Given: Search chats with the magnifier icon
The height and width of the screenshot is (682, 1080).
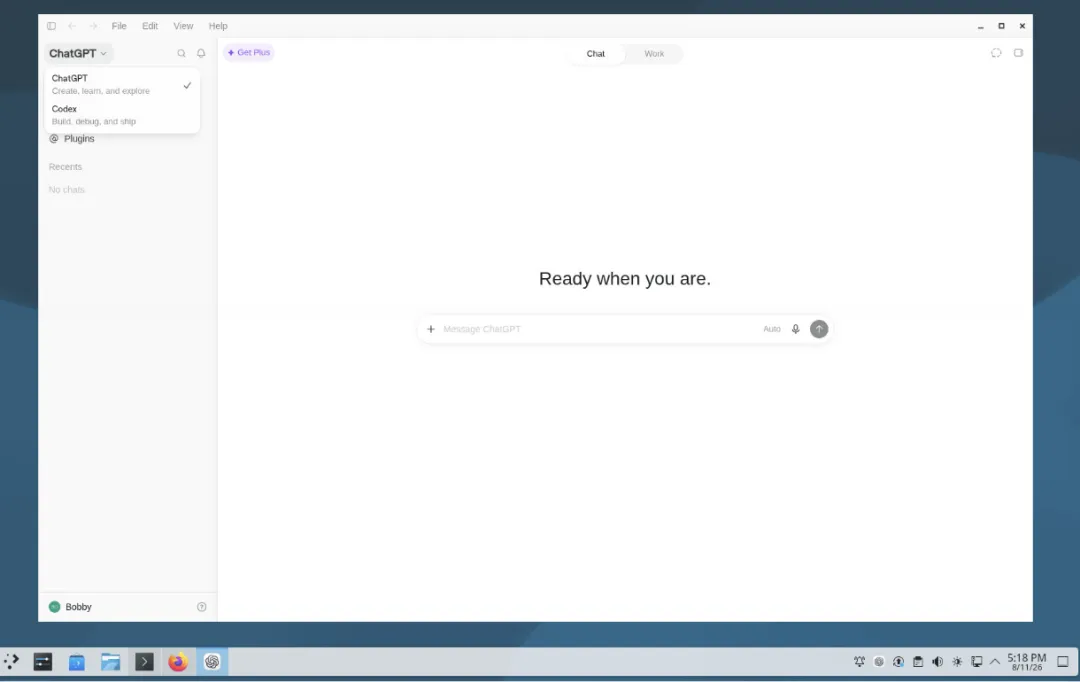Looking at the screenshot, I should 181,53.
